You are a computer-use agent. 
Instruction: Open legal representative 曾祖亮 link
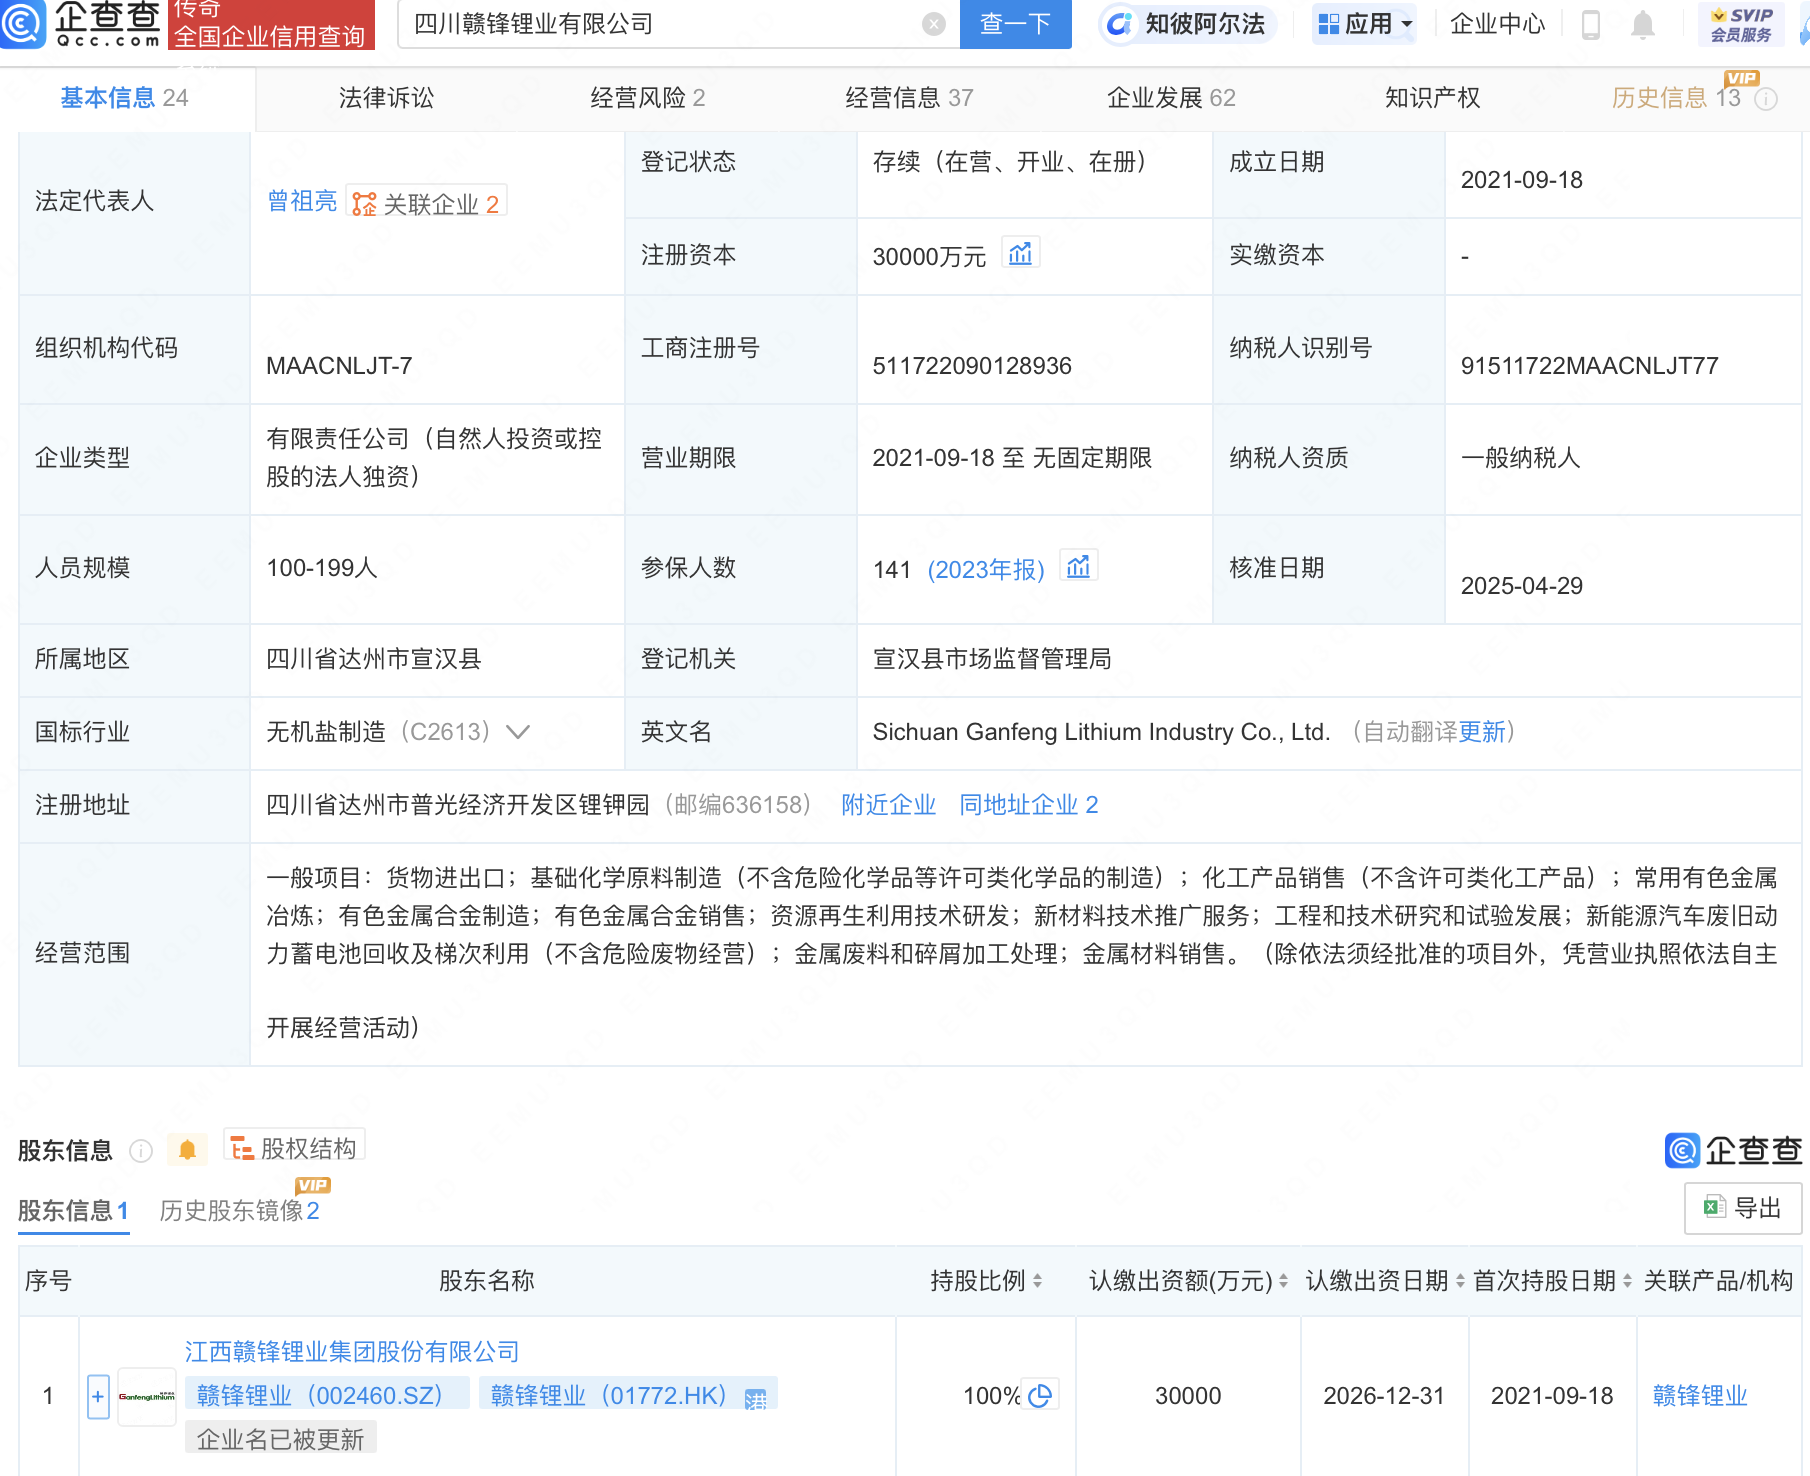[302, 201]
